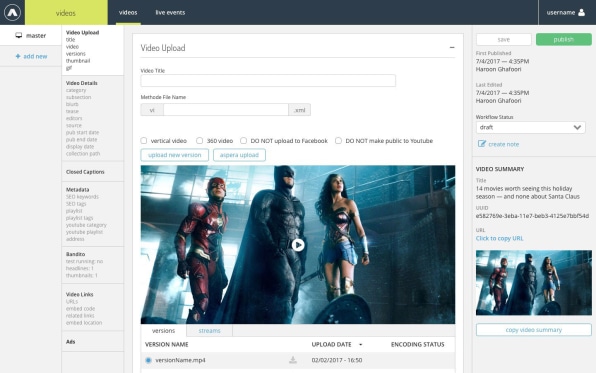
Task: Play the video preview with the play button
Action: click(298, 245)
